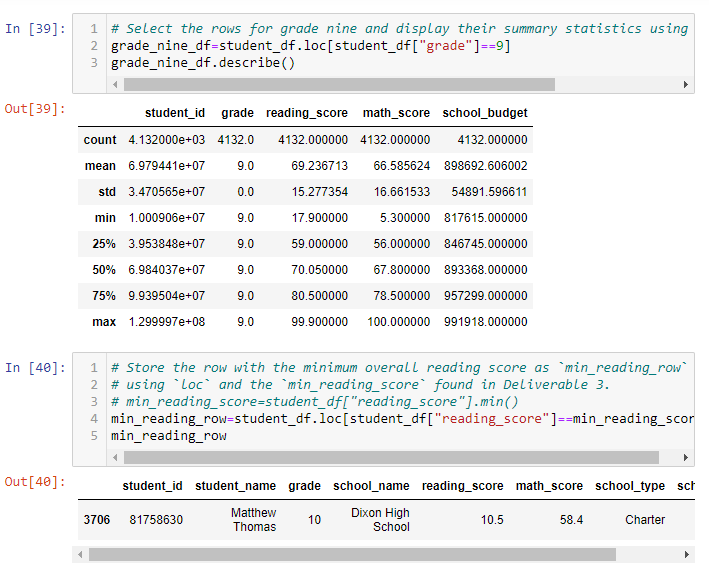
Task: Click the 'max' row label
Action: tap(104, 322)
